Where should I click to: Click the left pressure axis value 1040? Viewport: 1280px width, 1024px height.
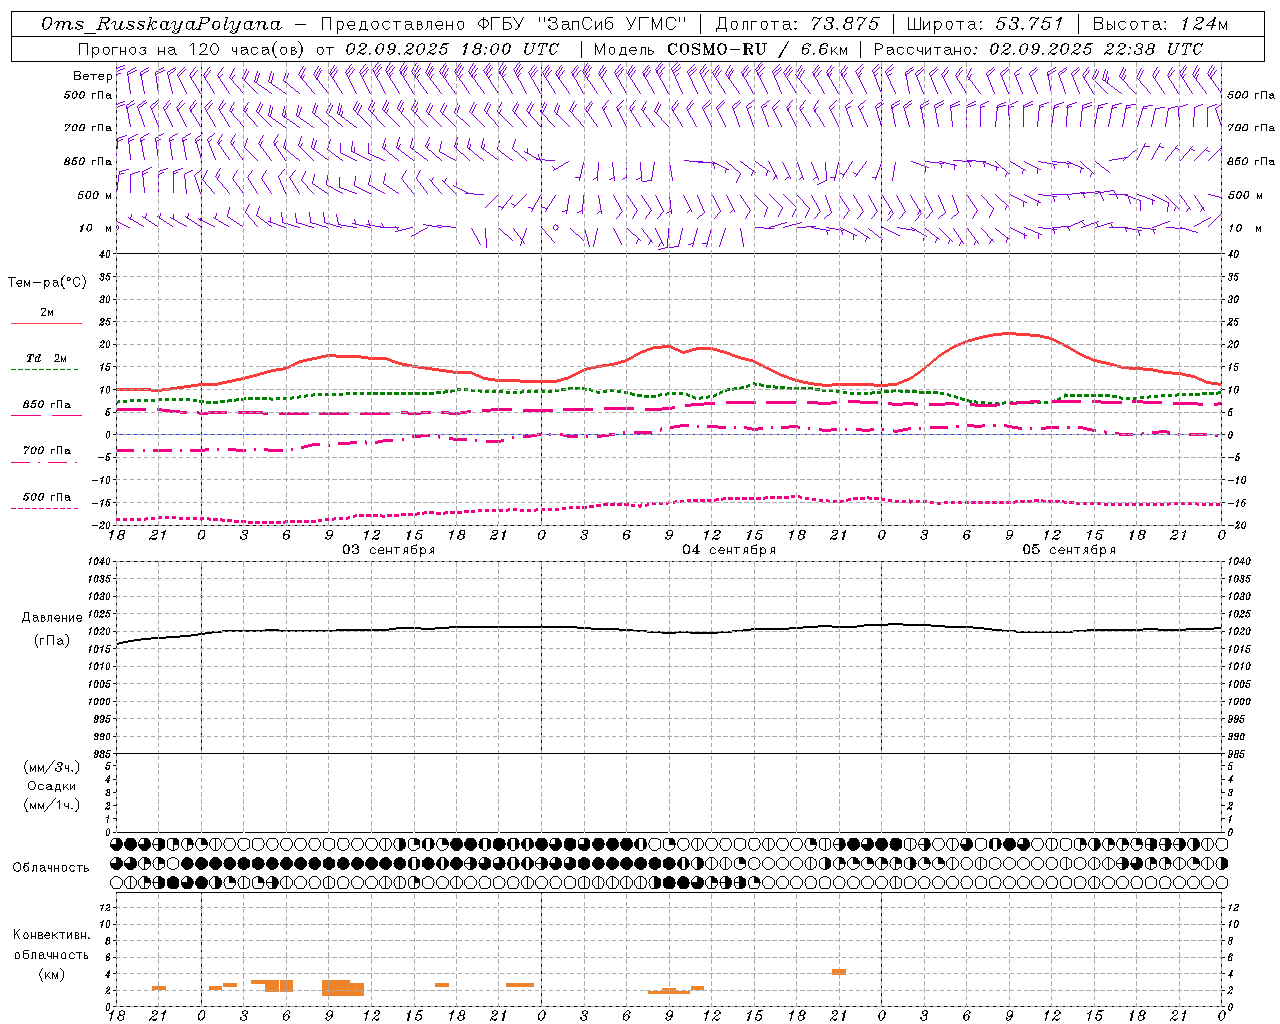point(99,562)
